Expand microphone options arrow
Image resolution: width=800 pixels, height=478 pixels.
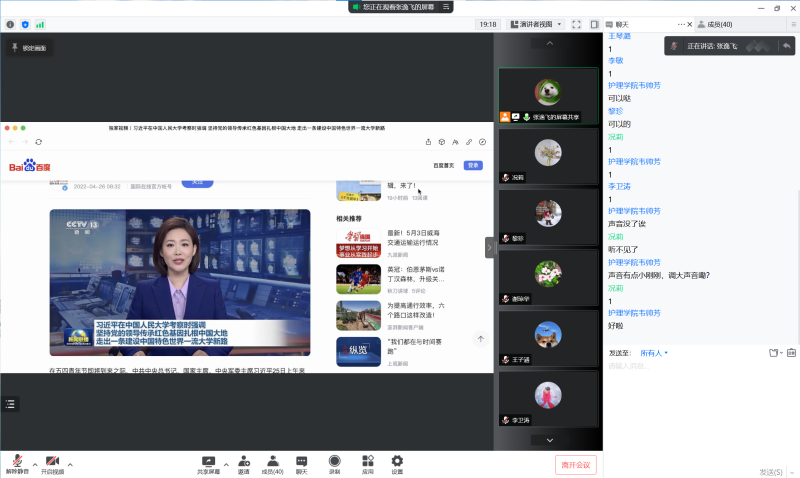(35, 464)
